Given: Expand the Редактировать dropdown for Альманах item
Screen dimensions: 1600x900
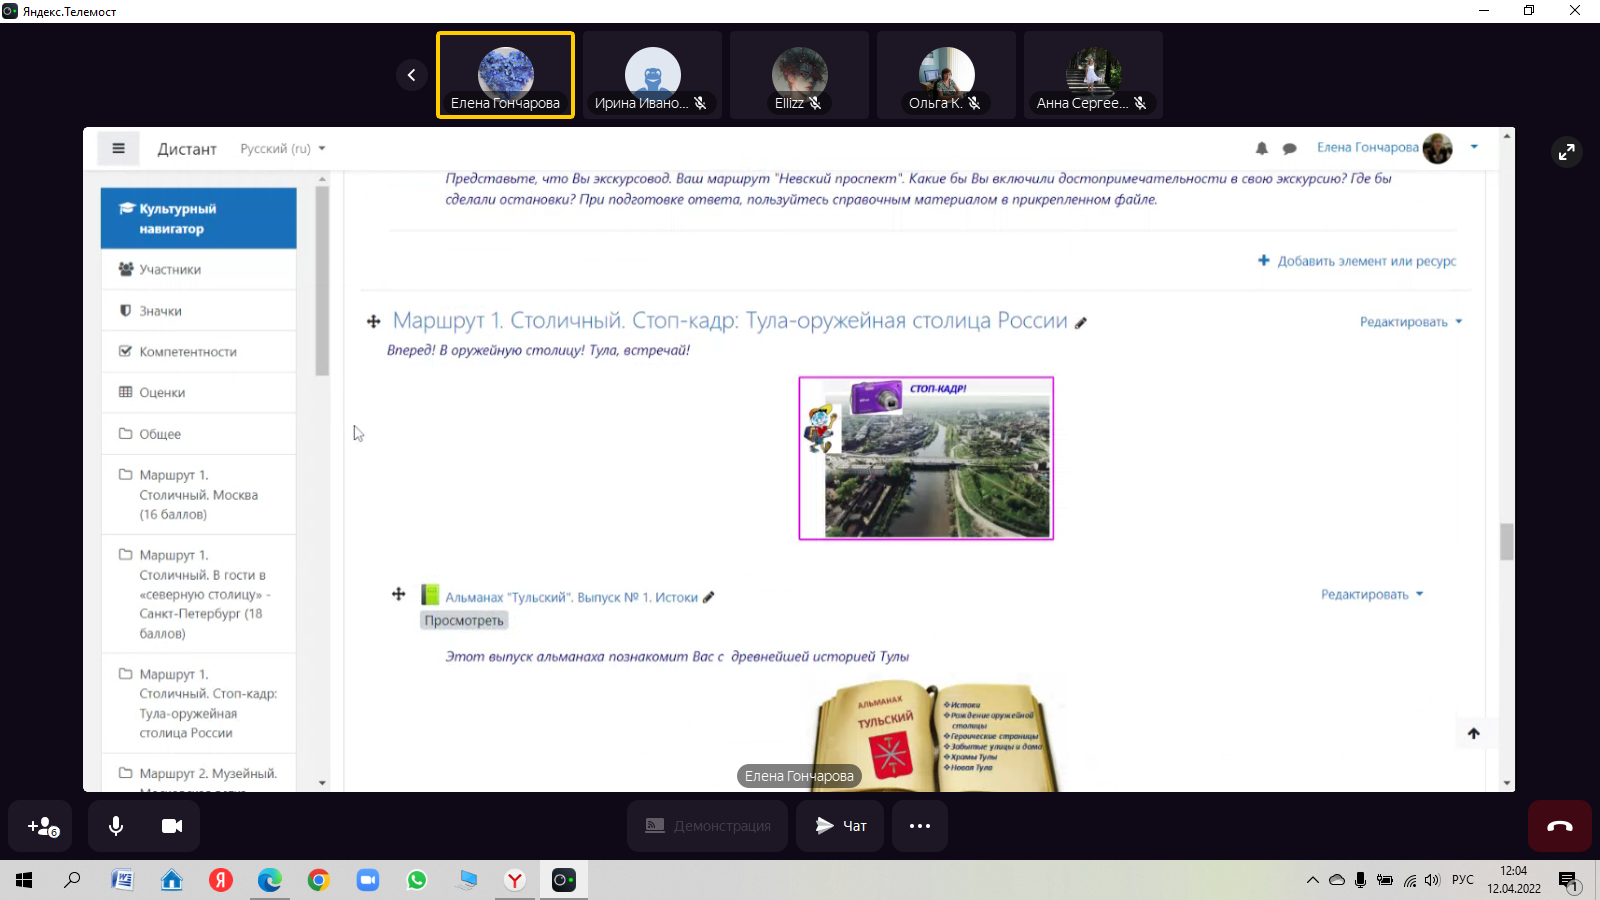Looking at the screenshot, I should [1371, 595].
